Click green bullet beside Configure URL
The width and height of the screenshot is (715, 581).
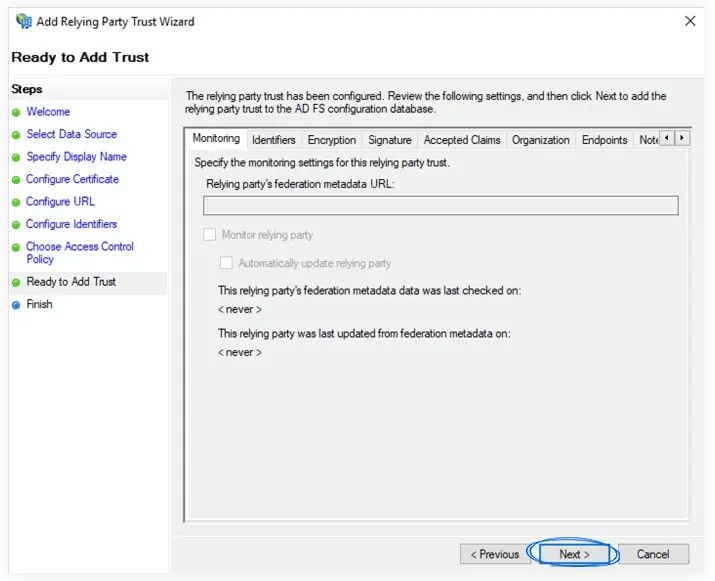click(16, 202)
